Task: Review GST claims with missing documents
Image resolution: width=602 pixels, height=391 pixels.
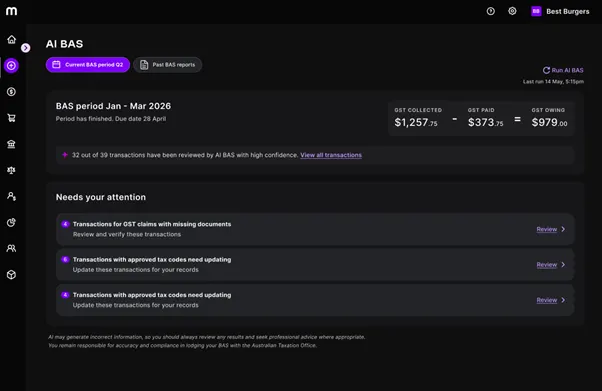Action: point(547,229)
